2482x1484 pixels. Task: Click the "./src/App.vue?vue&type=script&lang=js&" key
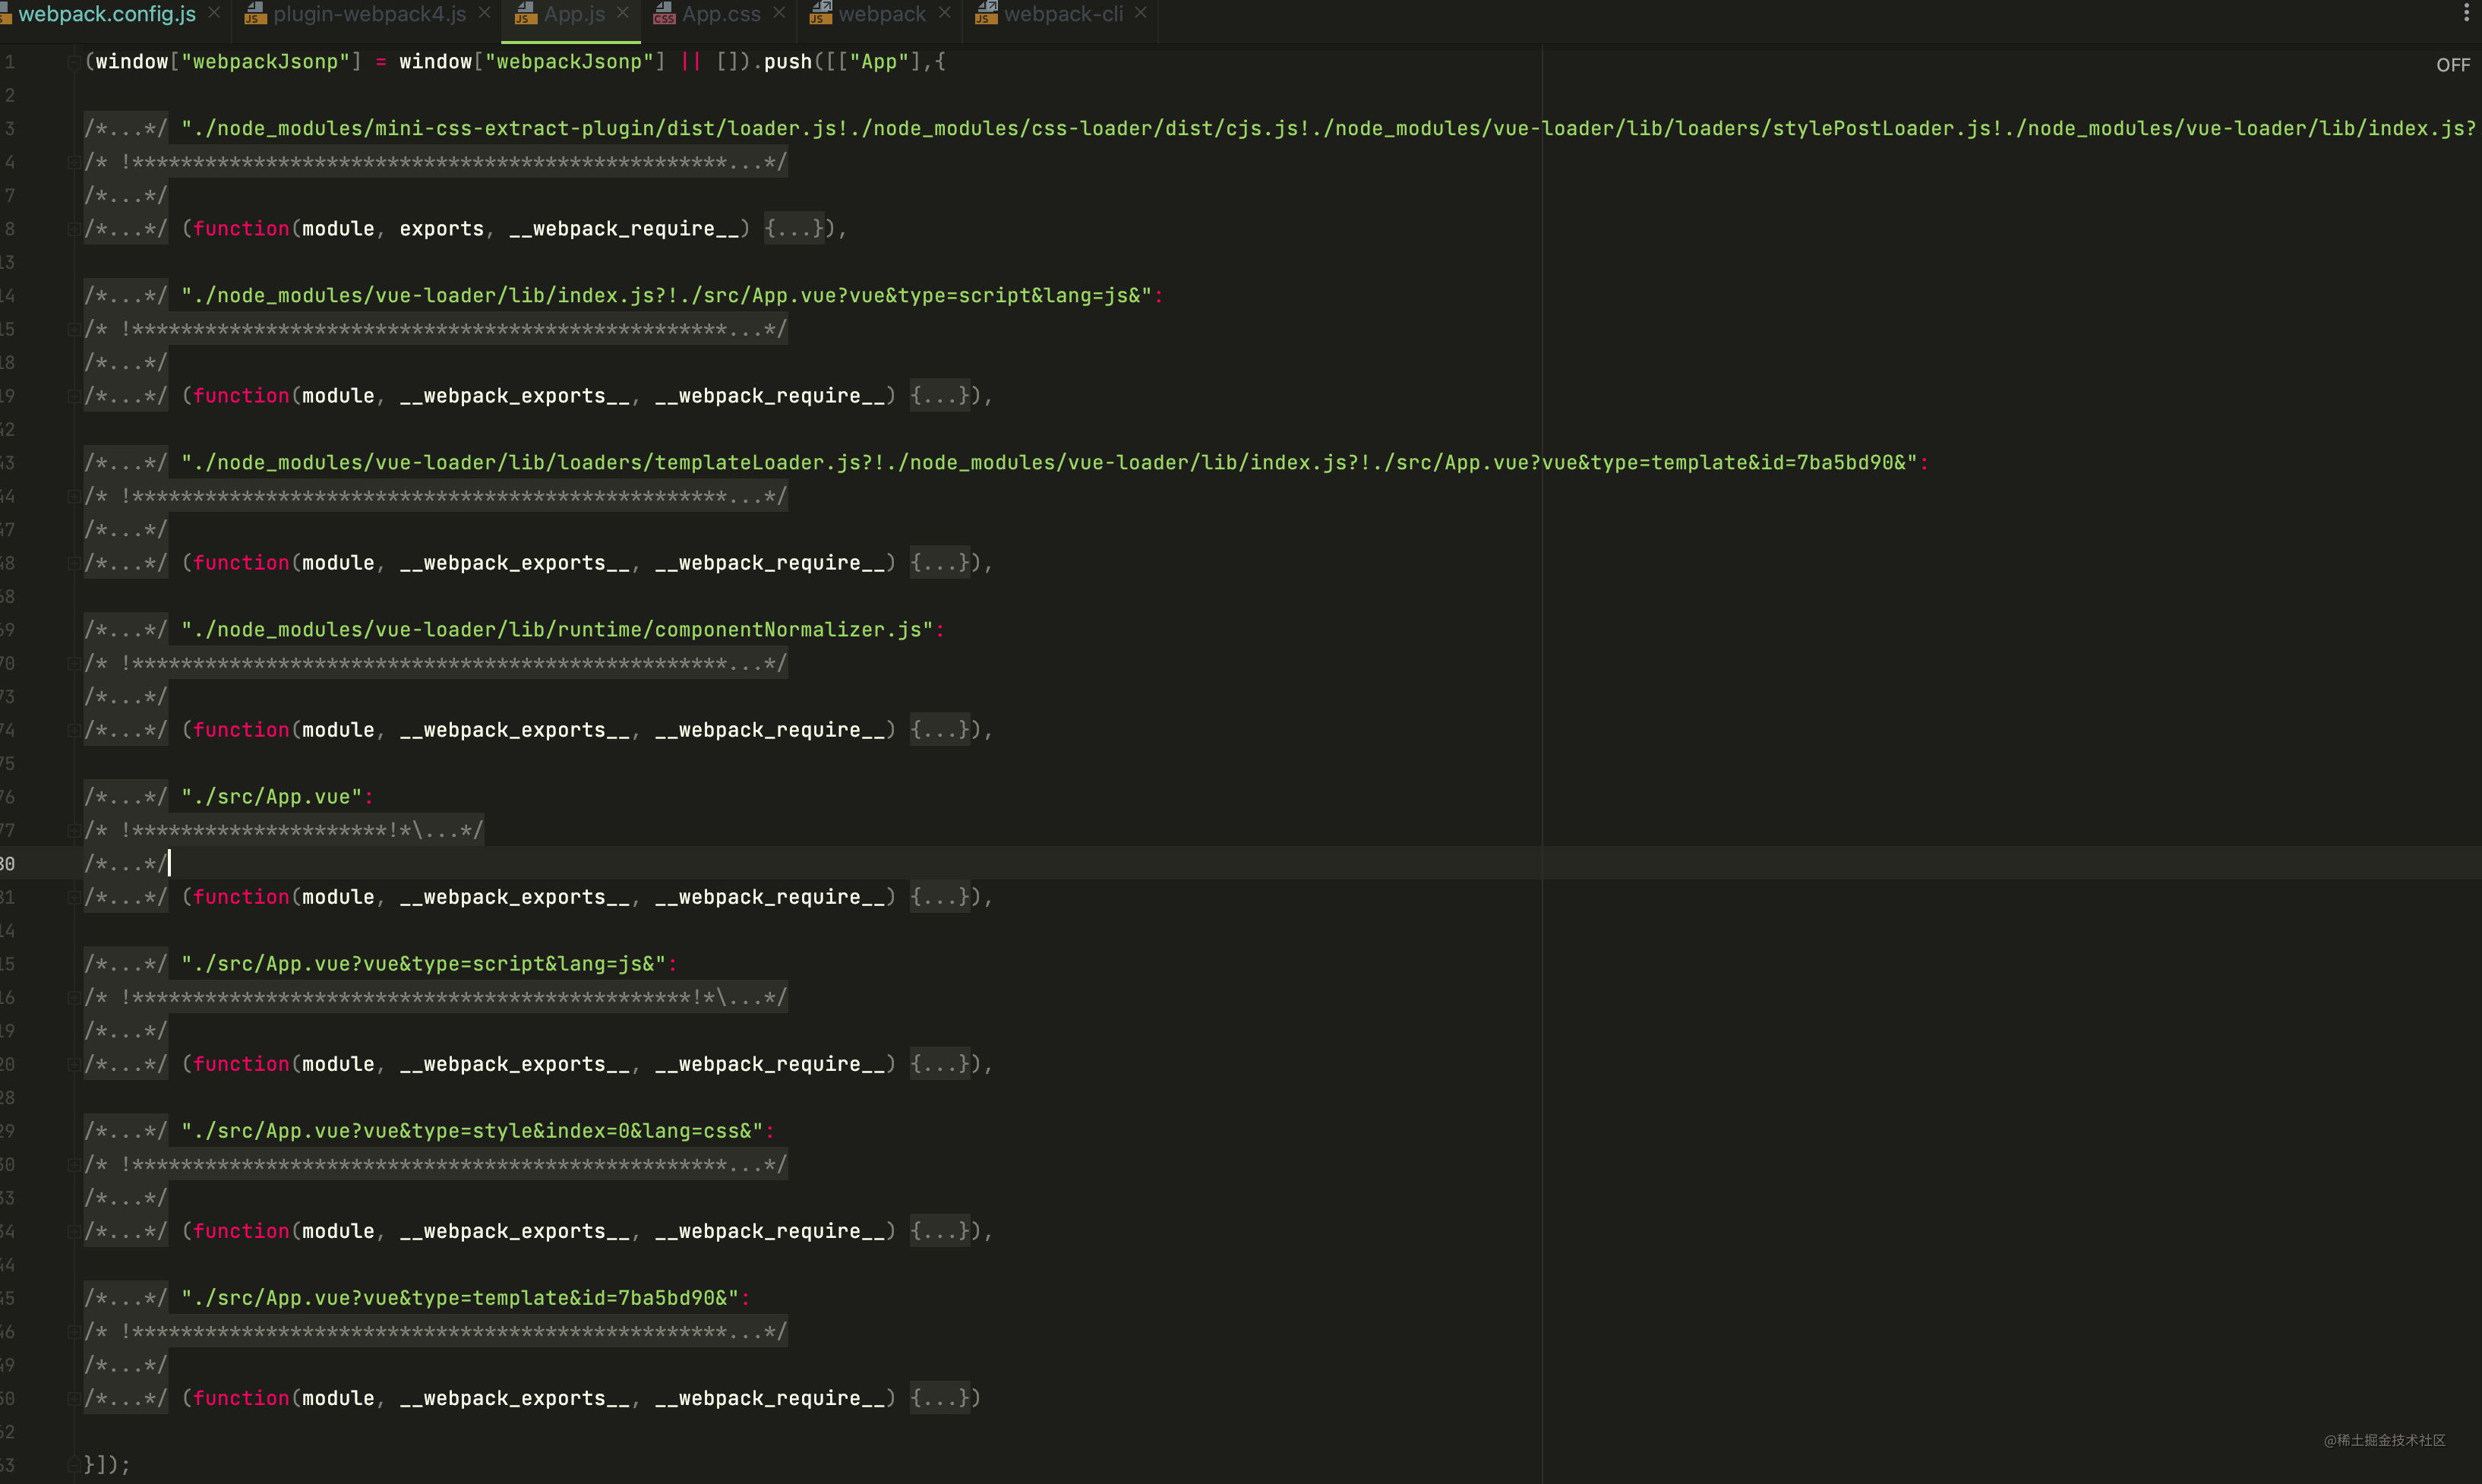coord(424,964)
